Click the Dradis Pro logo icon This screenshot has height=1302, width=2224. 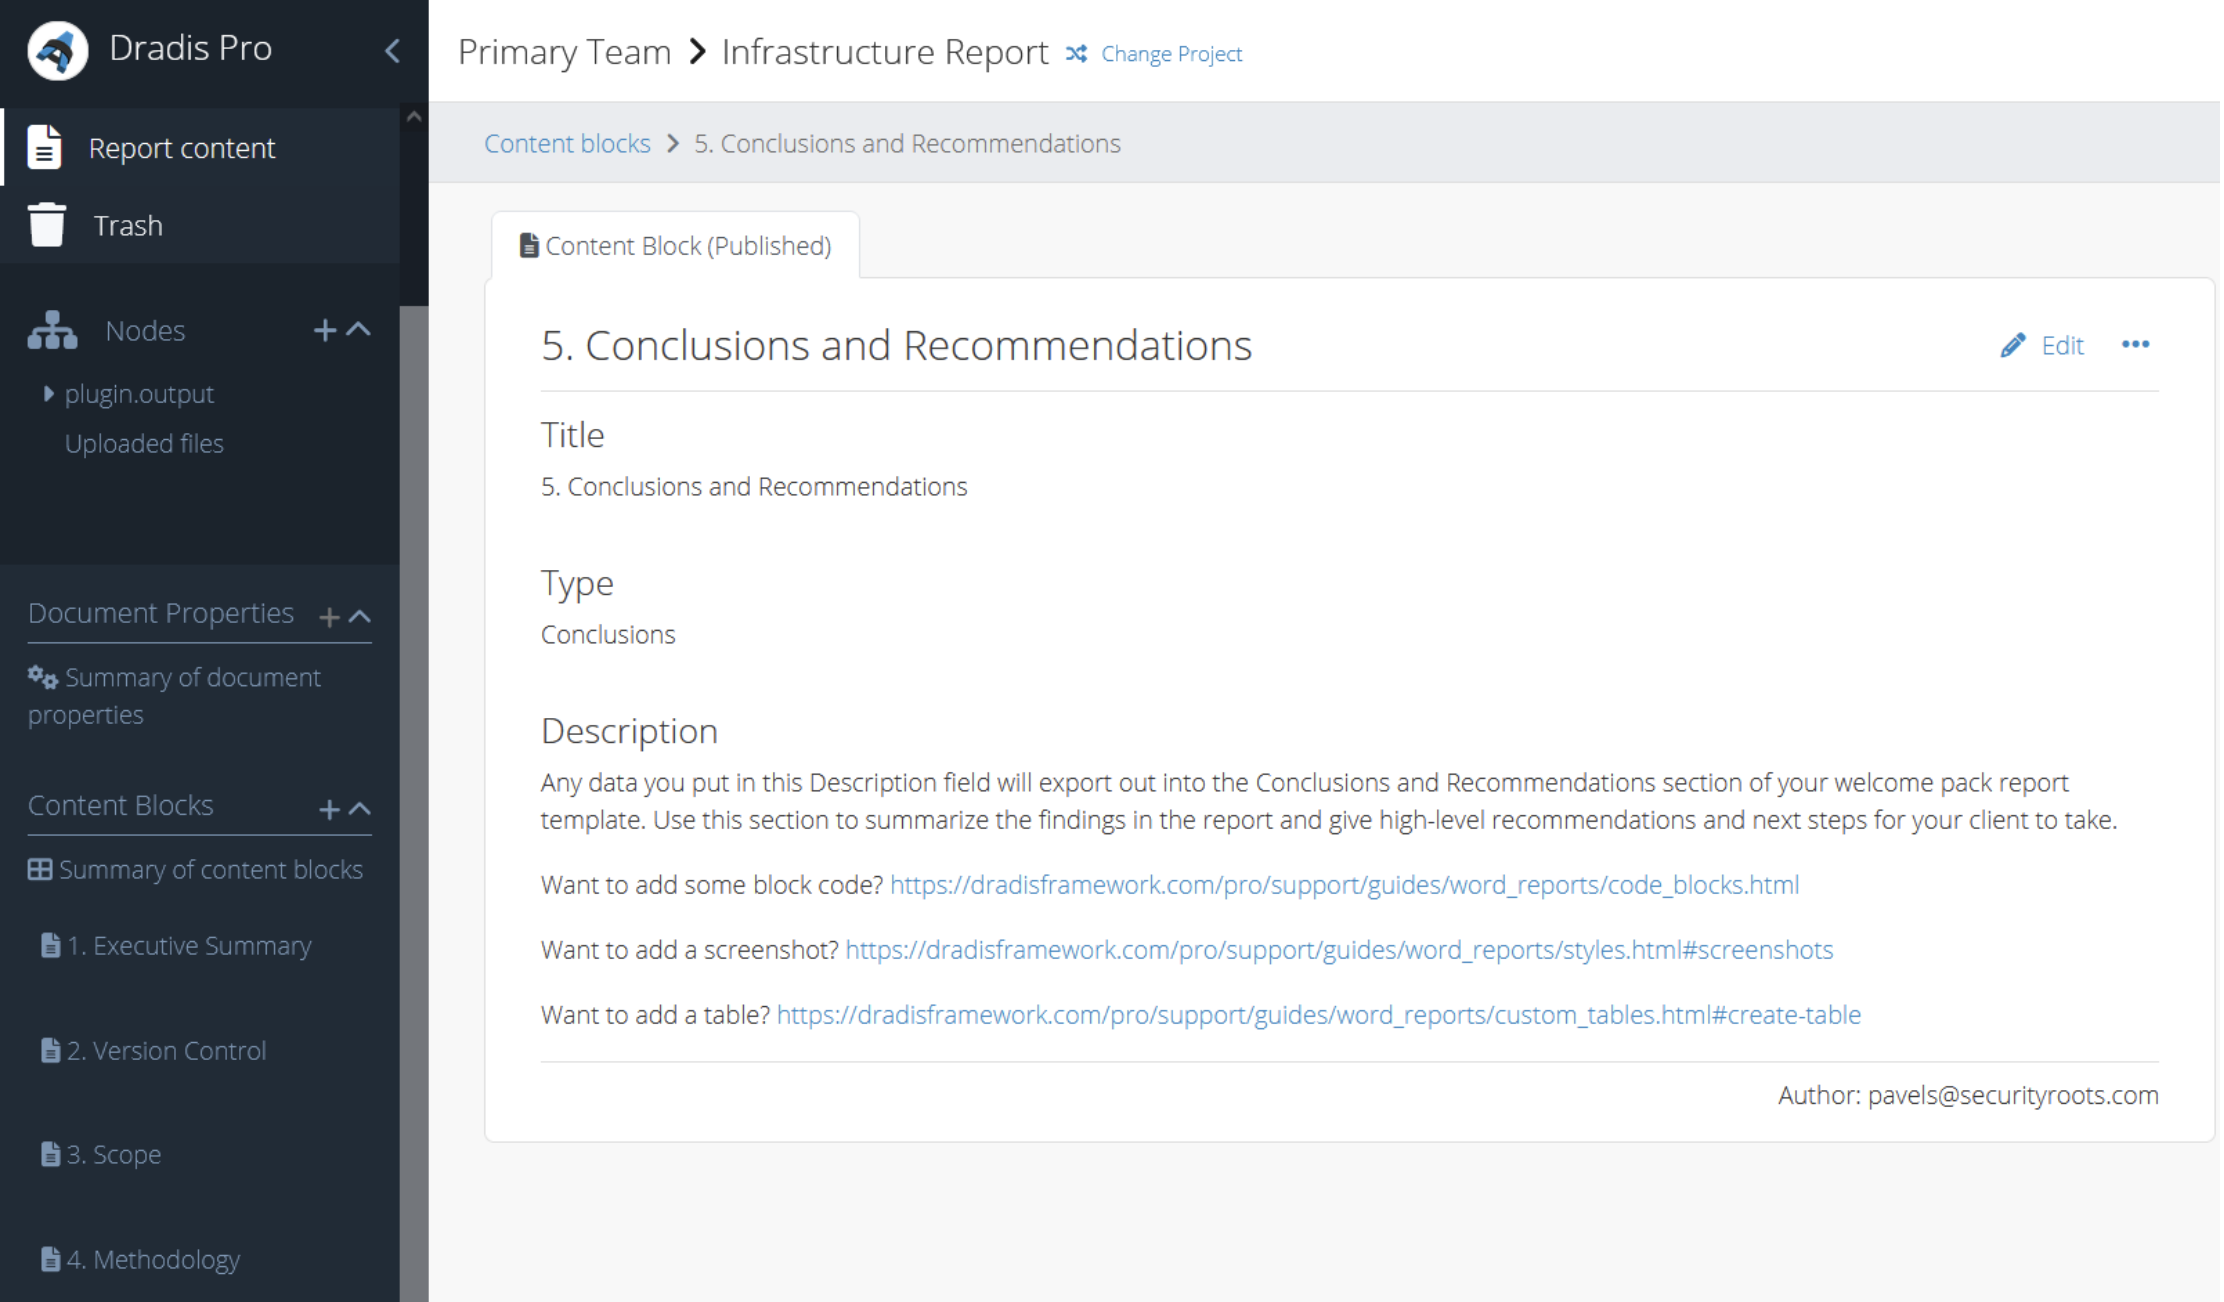(x=57, y=50)
